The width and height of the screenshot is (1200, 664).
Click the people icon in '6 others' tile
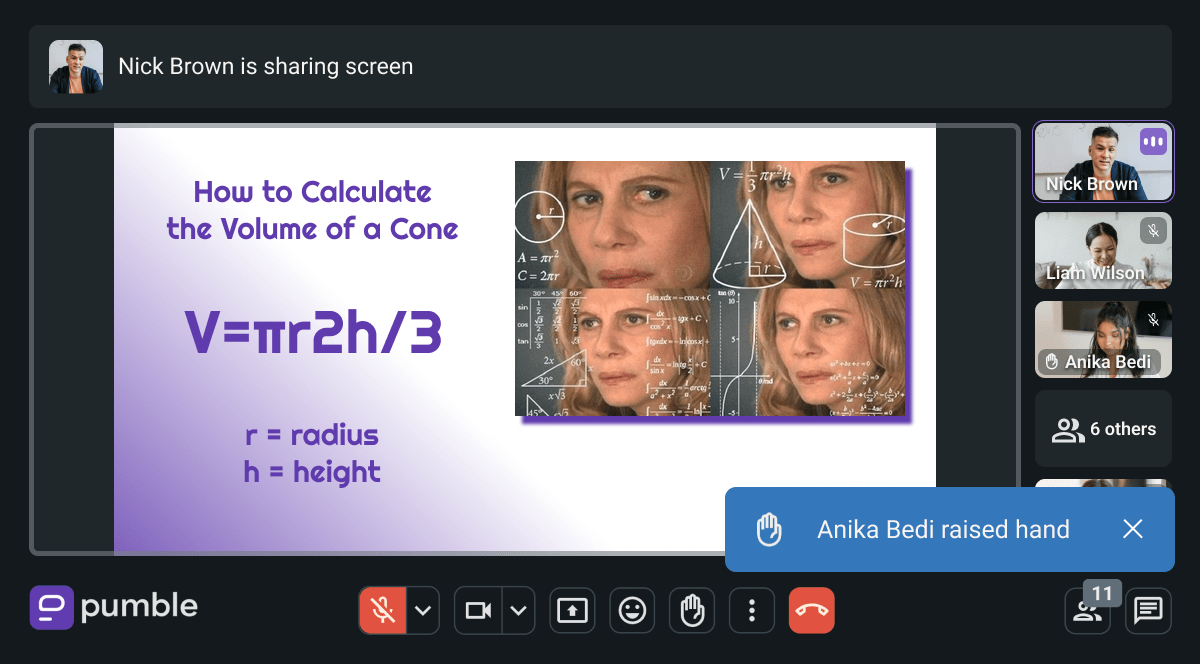click(x=1068, y=430)
